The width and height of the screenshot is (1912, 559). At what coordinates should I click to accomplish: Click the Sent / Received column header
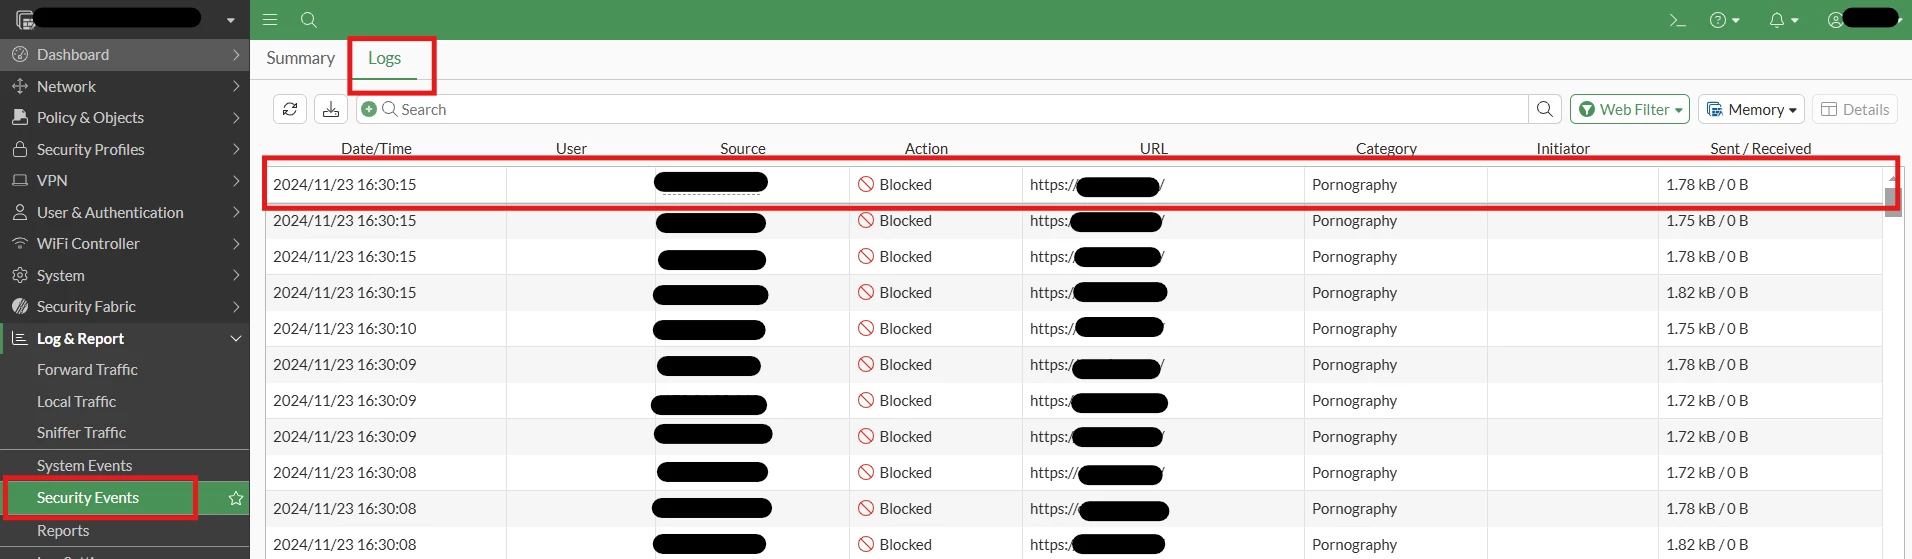point(1760,149)
